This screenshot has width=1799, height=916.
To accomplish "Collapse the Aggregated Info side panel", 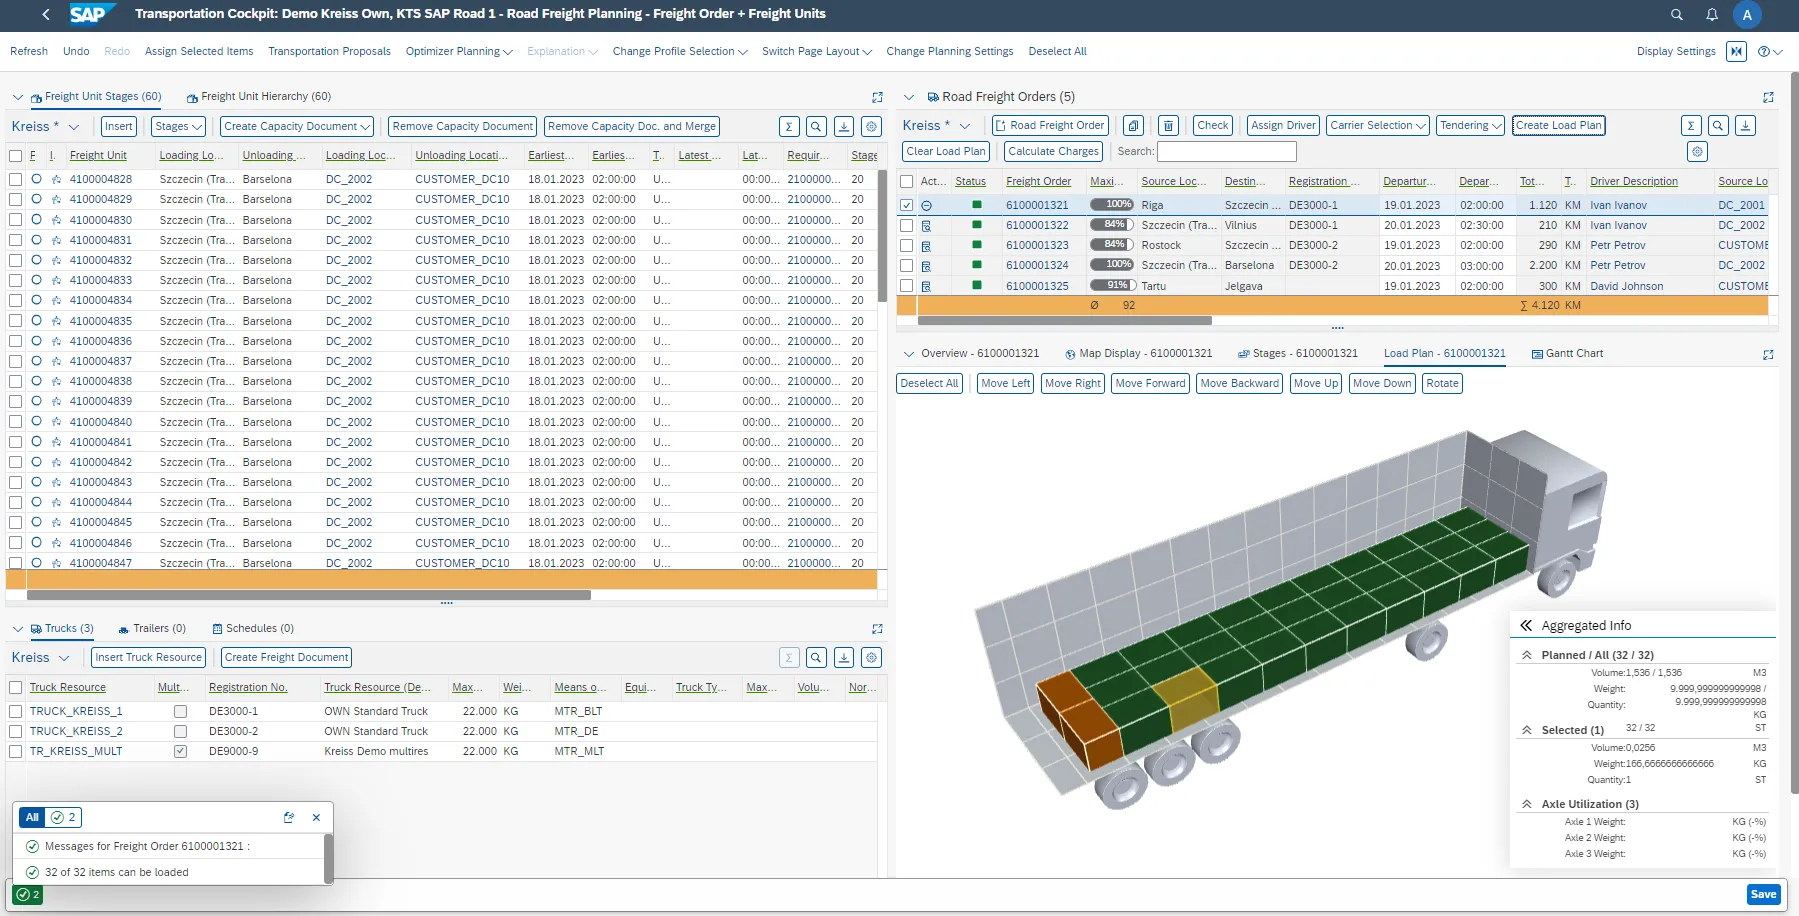I will click(x=1526, y=626).
